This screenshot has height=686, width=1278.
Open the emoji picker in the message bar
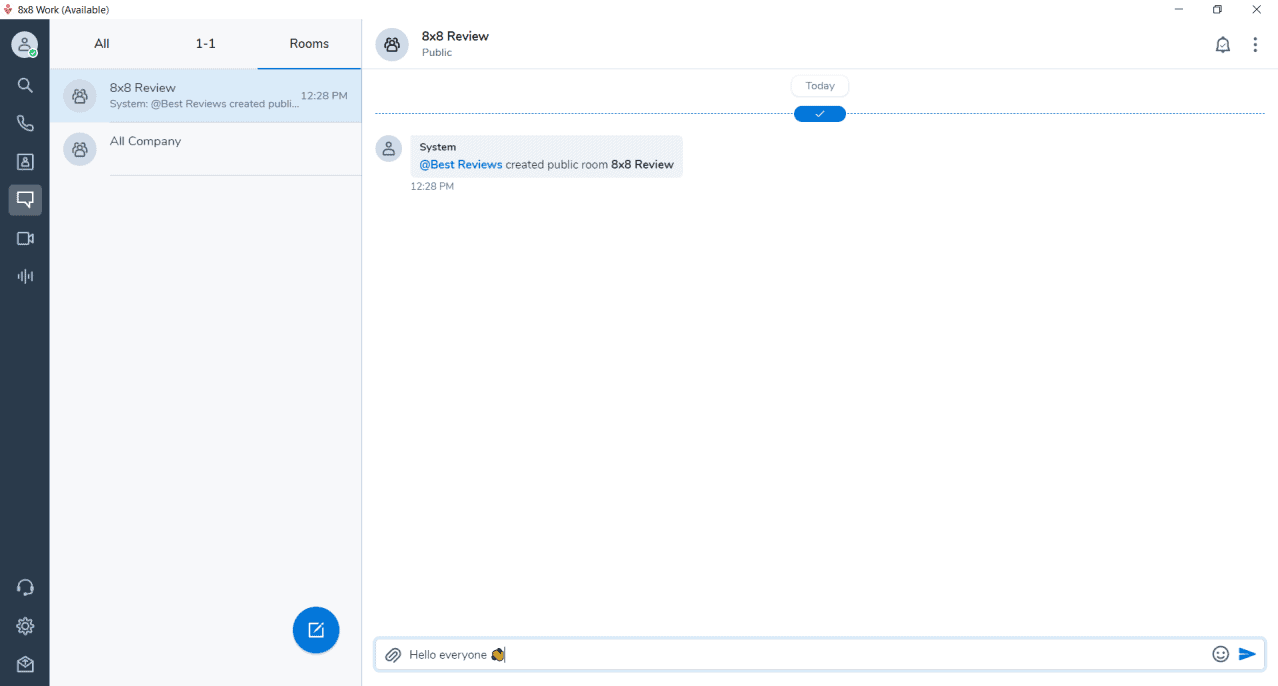pos(1220,653)
